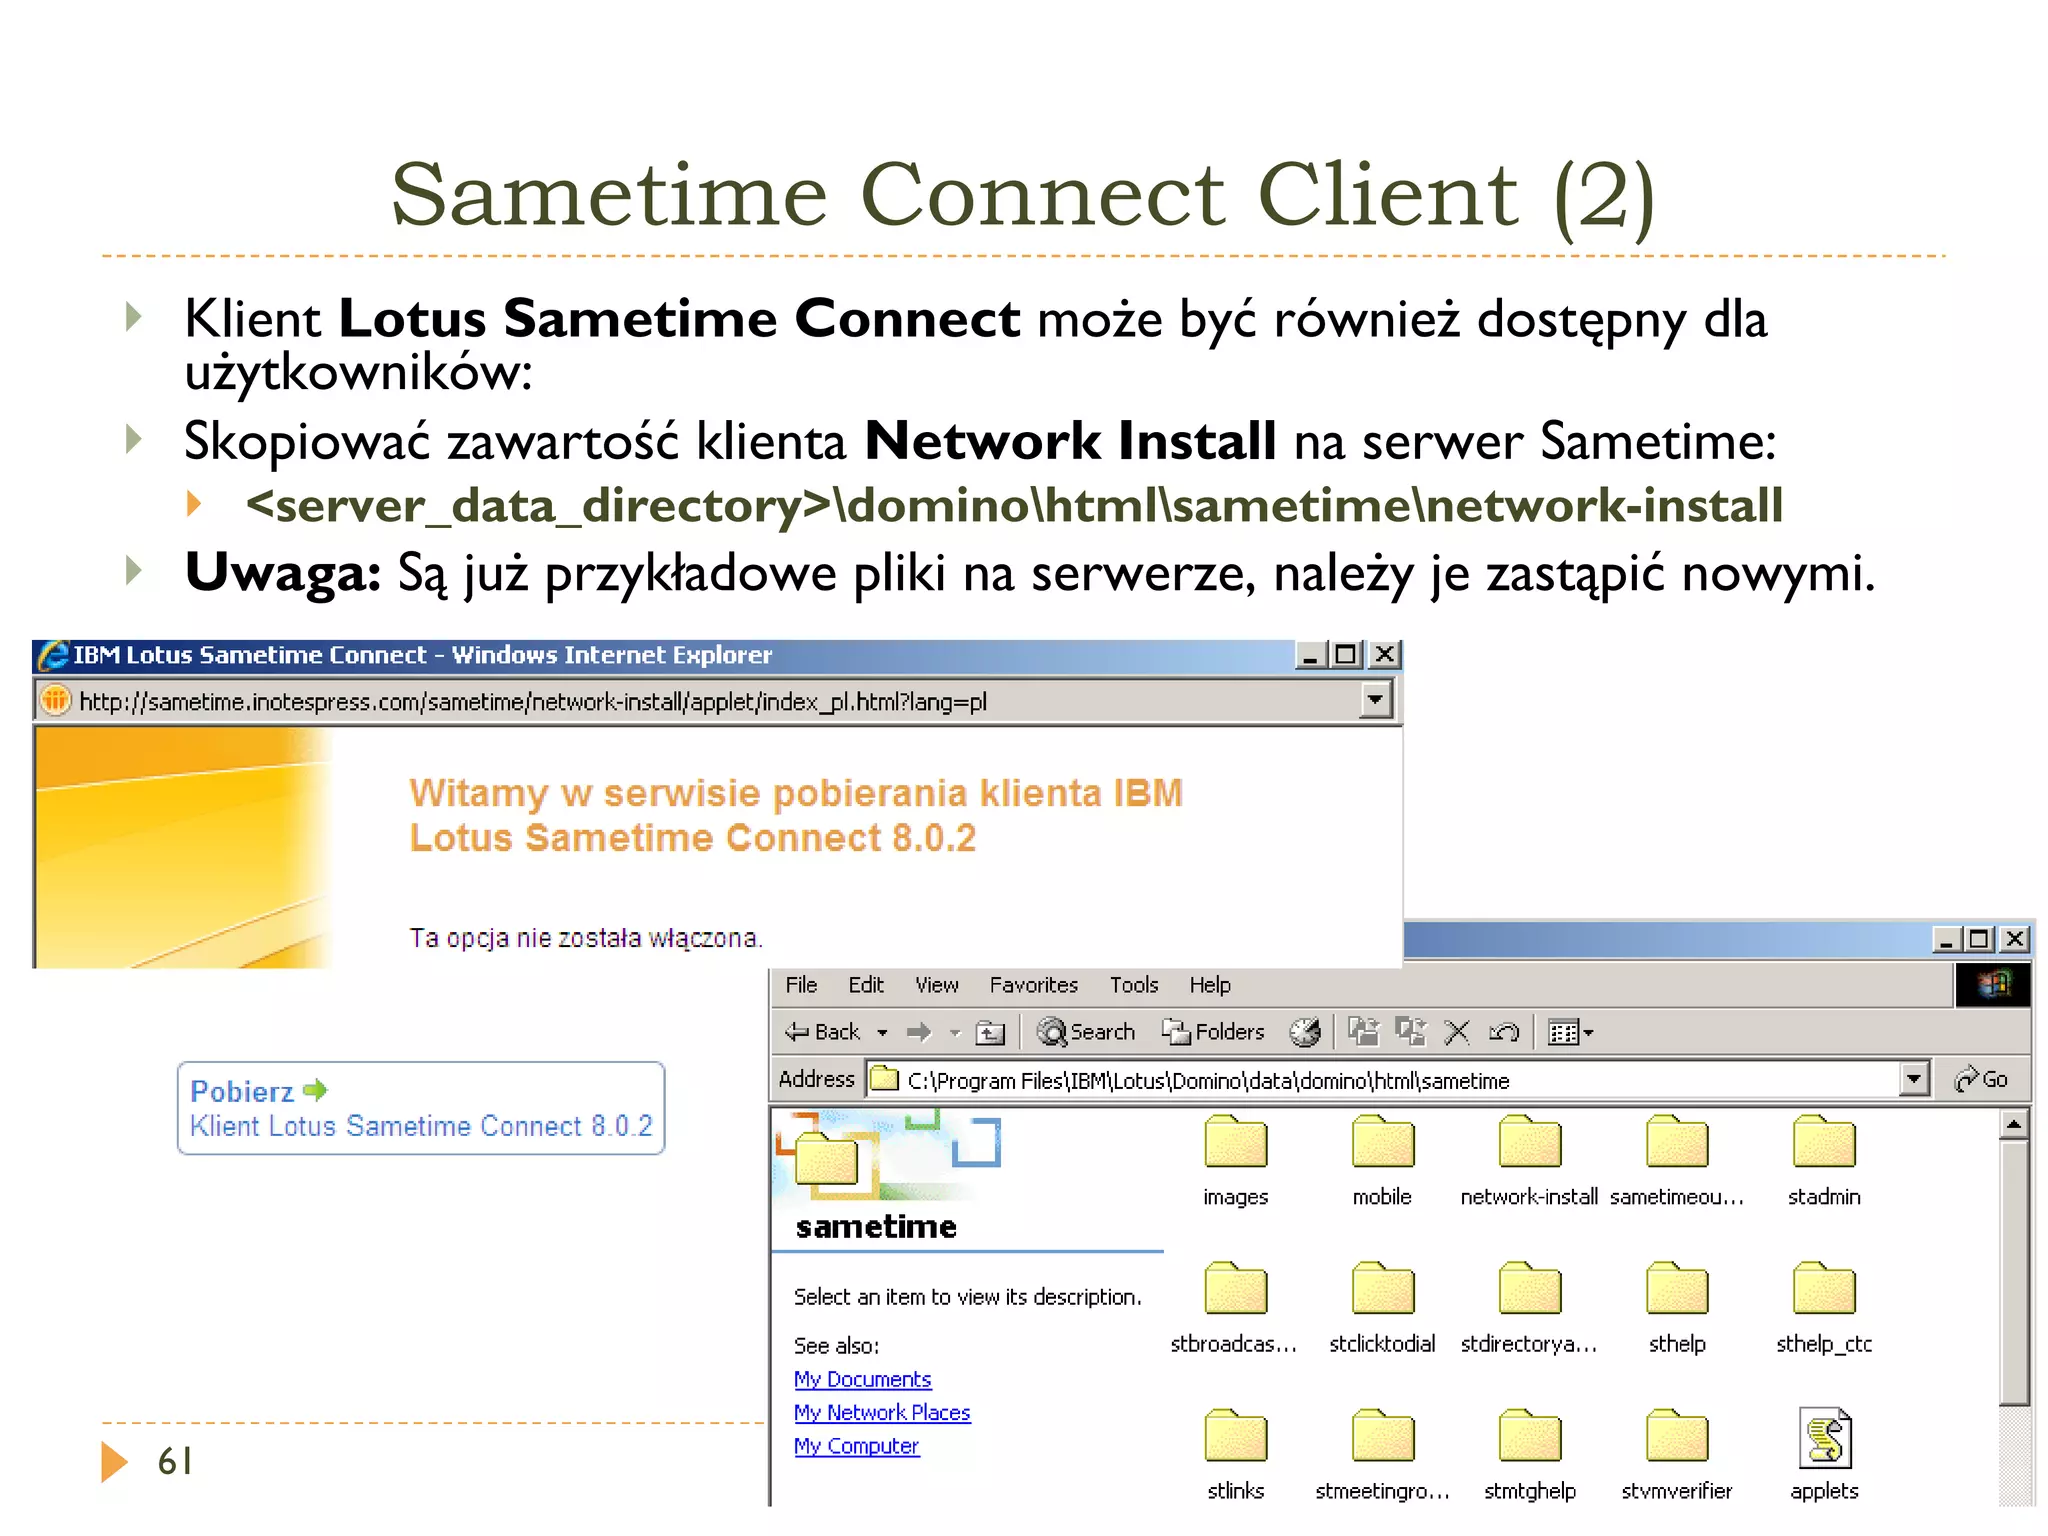
Task: Click the Undo toolbar icon
Action: (x=1504, y=1032)
